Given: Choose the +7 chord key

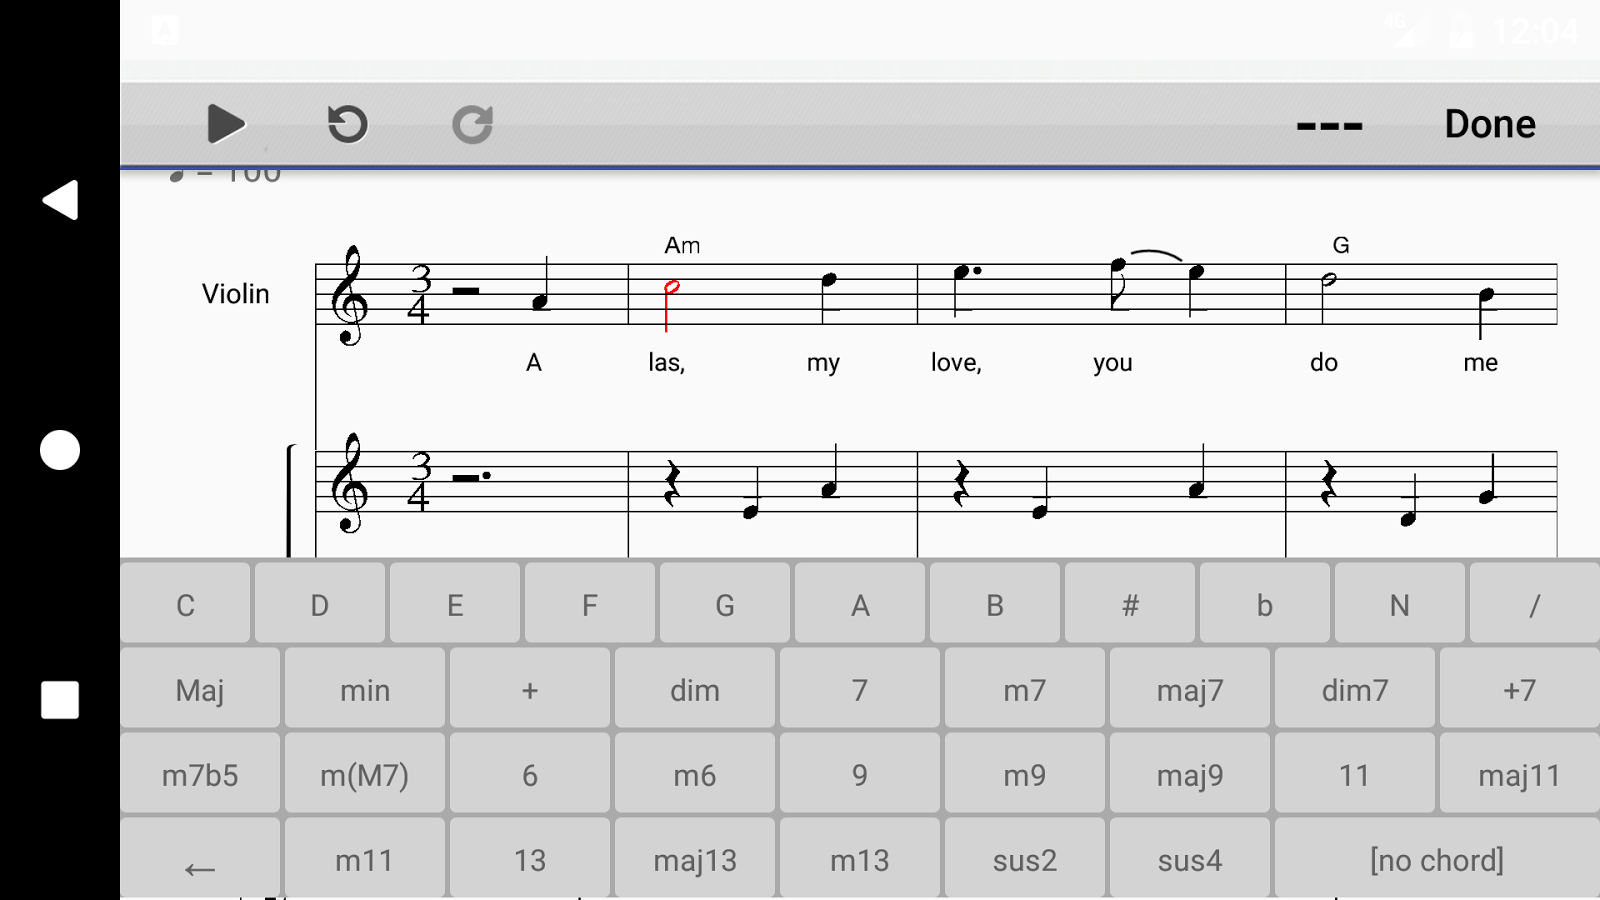Looking at the screenshot, I should 1520,688.
